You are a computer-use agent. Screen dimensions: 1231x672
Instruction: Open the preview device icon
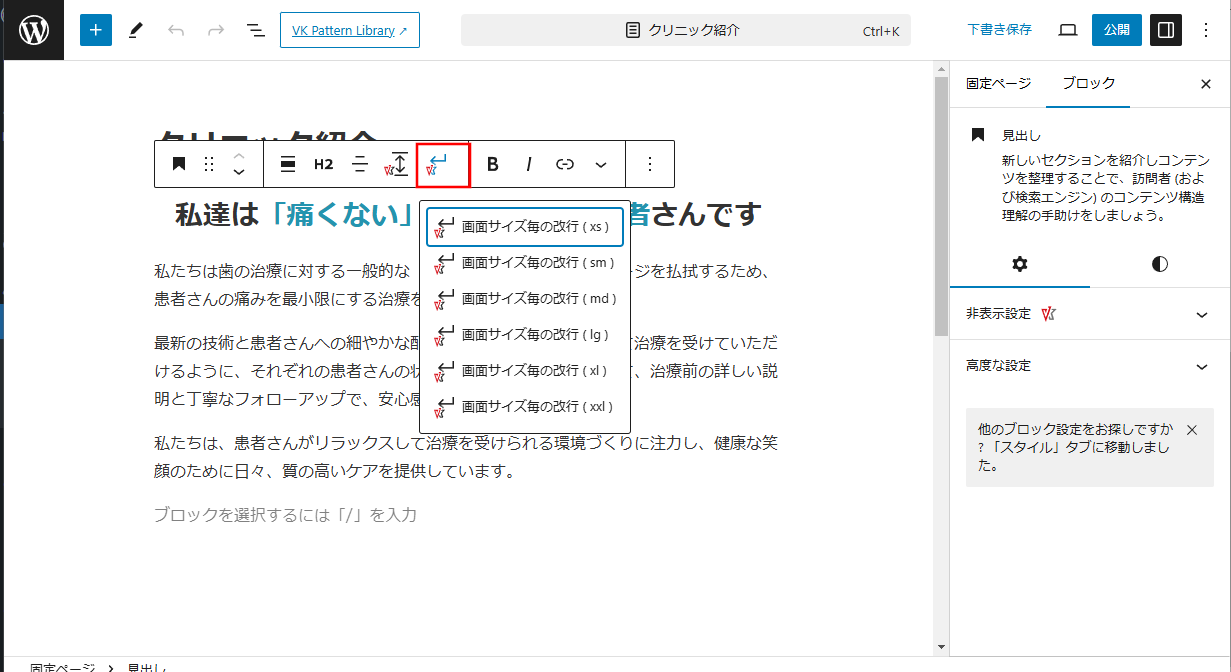[1067, 30]
